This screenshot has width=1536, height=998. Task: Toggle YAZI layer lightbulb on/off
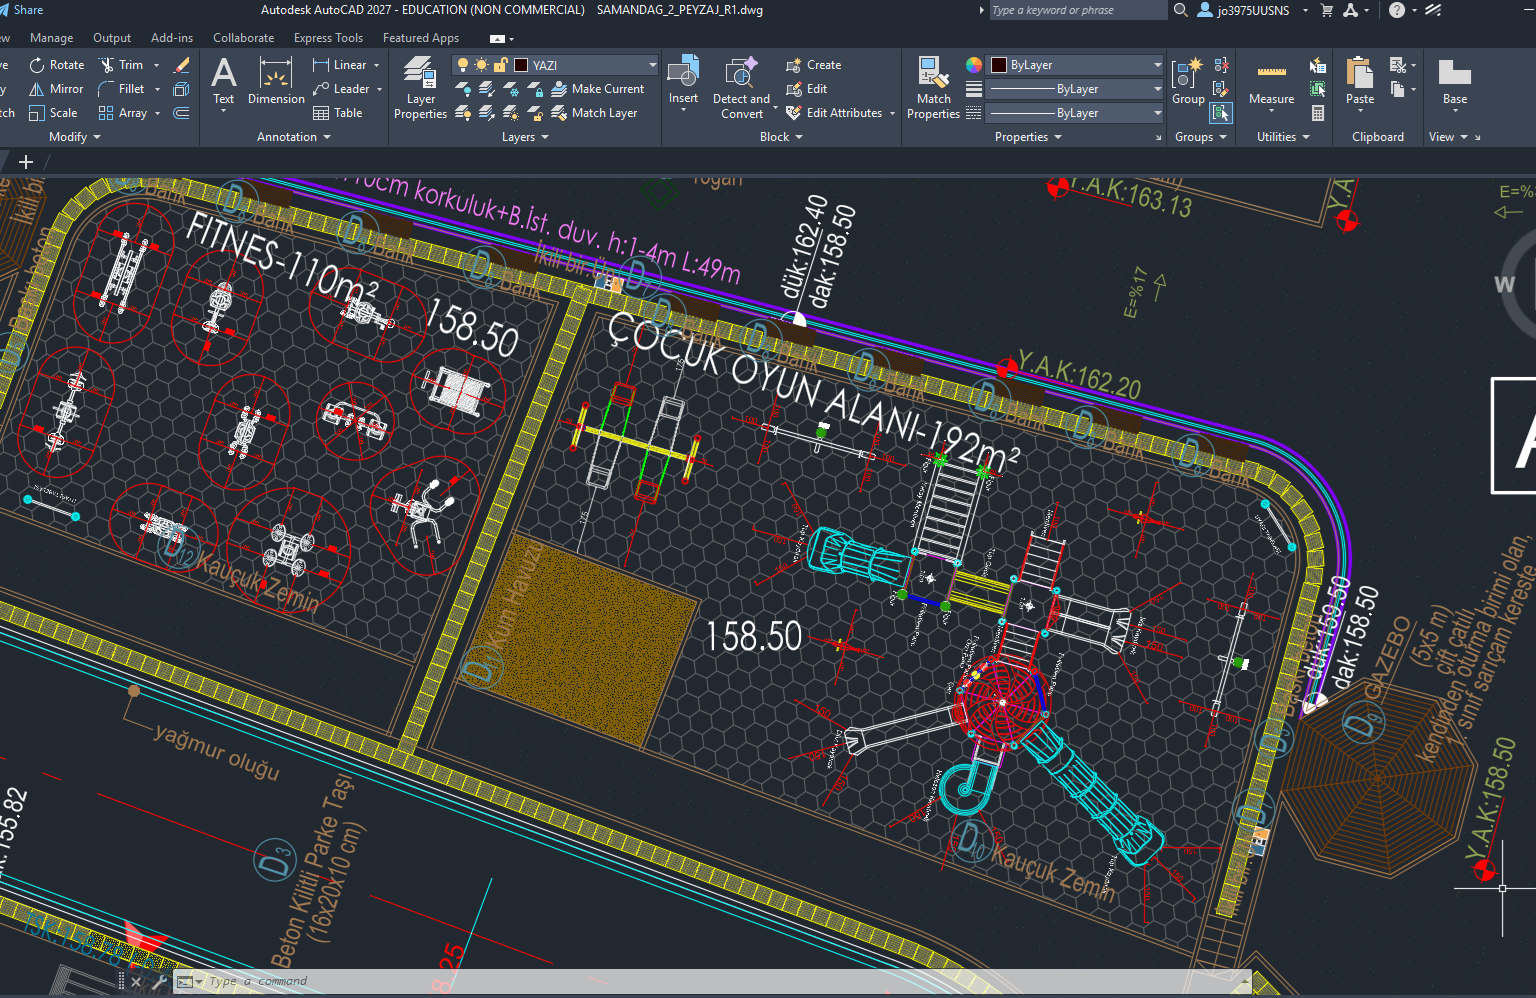click(x=463, y=65)
